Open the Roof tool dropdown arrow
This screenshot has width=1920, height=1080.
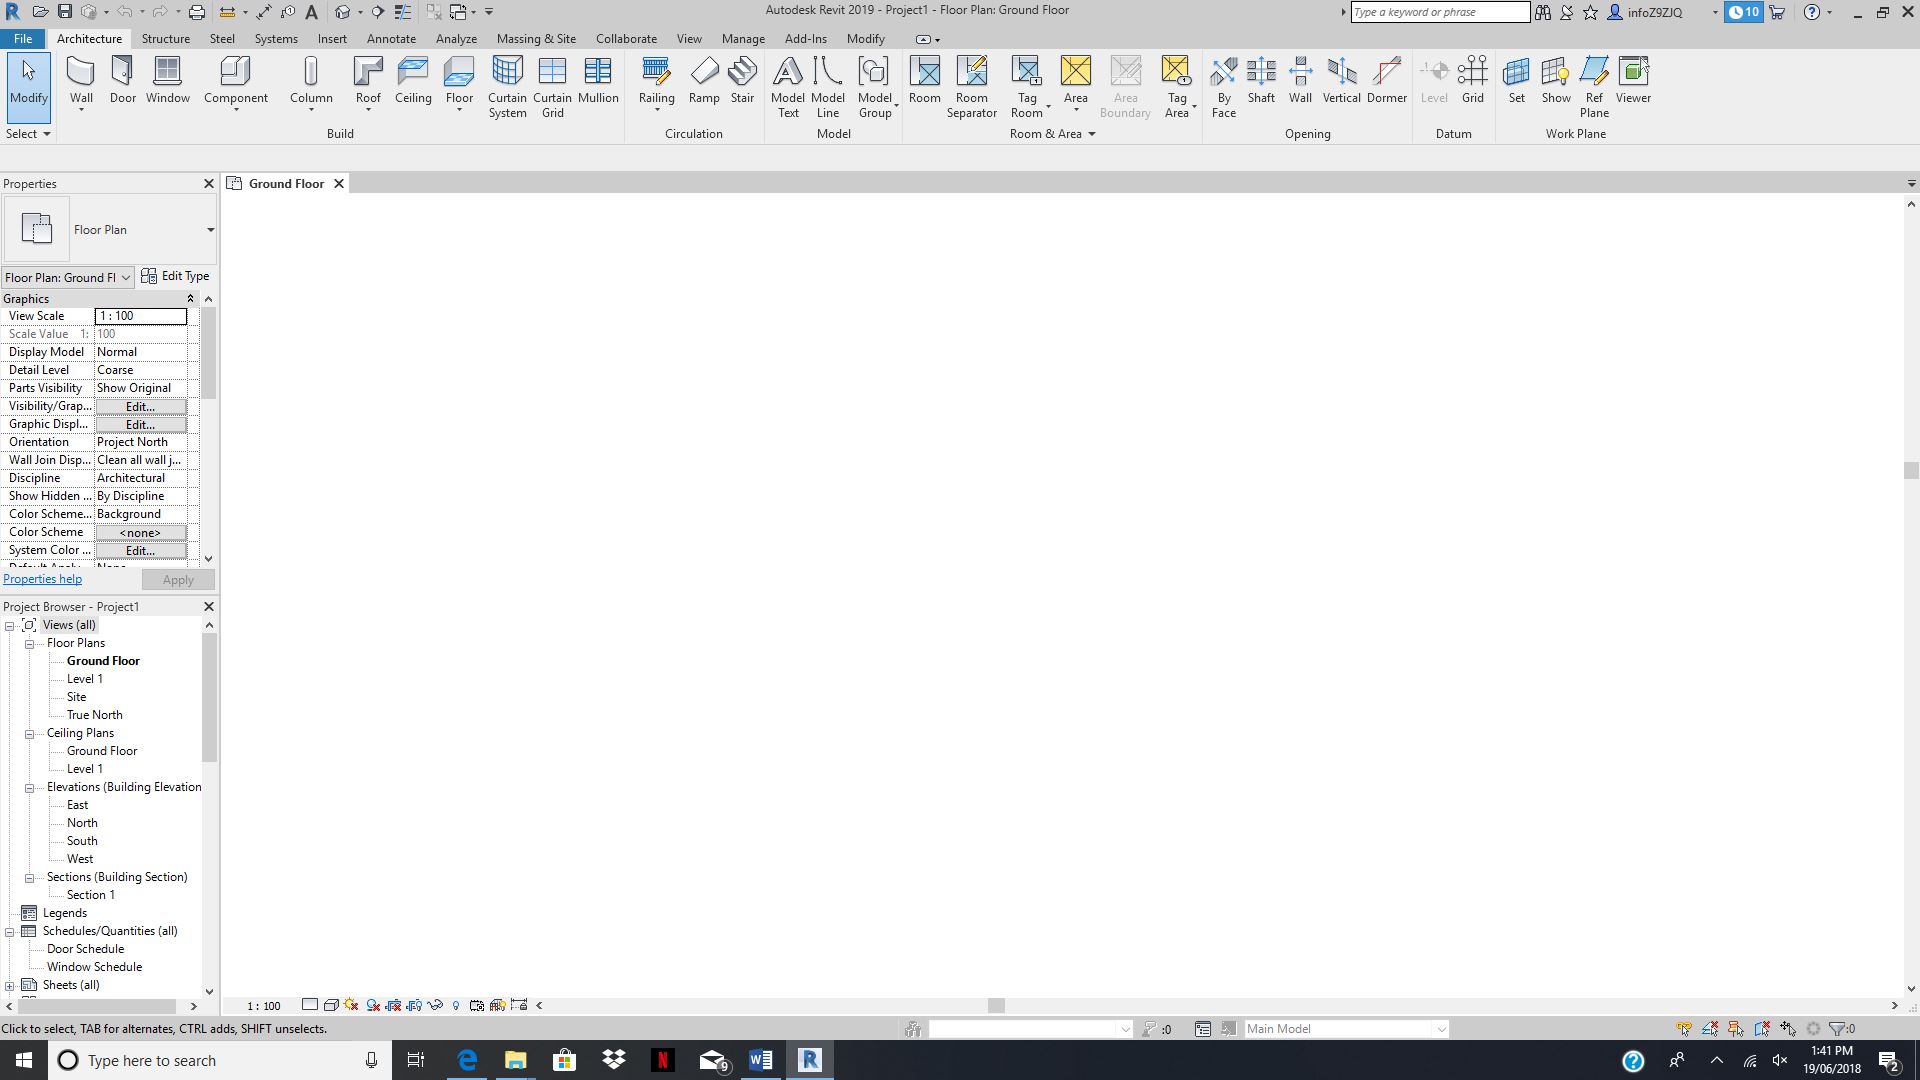368,112
